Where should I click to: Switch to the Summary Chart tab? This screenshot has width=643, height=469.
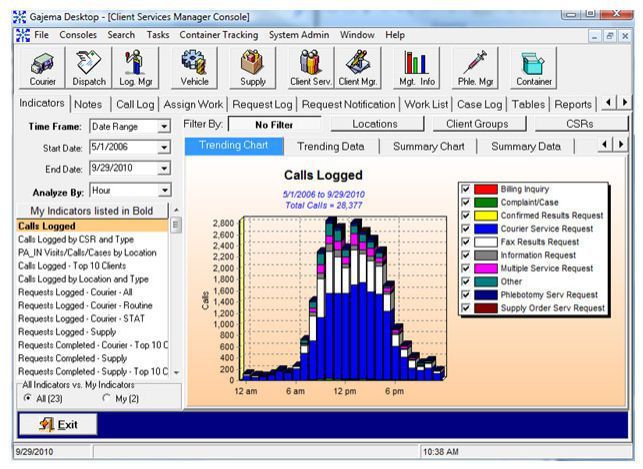tap(429, 146)
